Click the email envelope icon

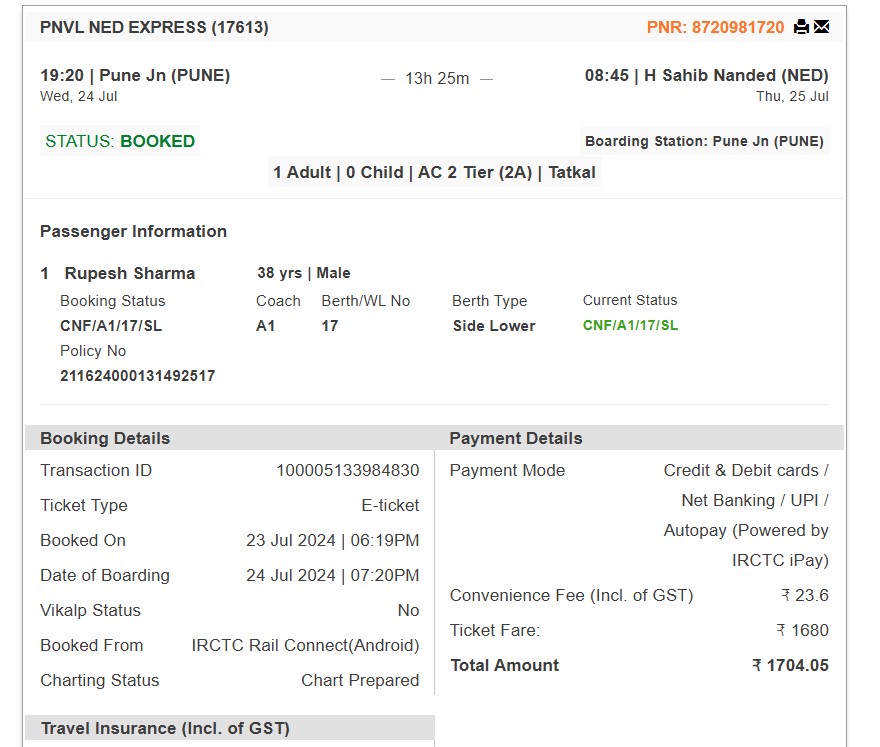(x=821, y=26)
